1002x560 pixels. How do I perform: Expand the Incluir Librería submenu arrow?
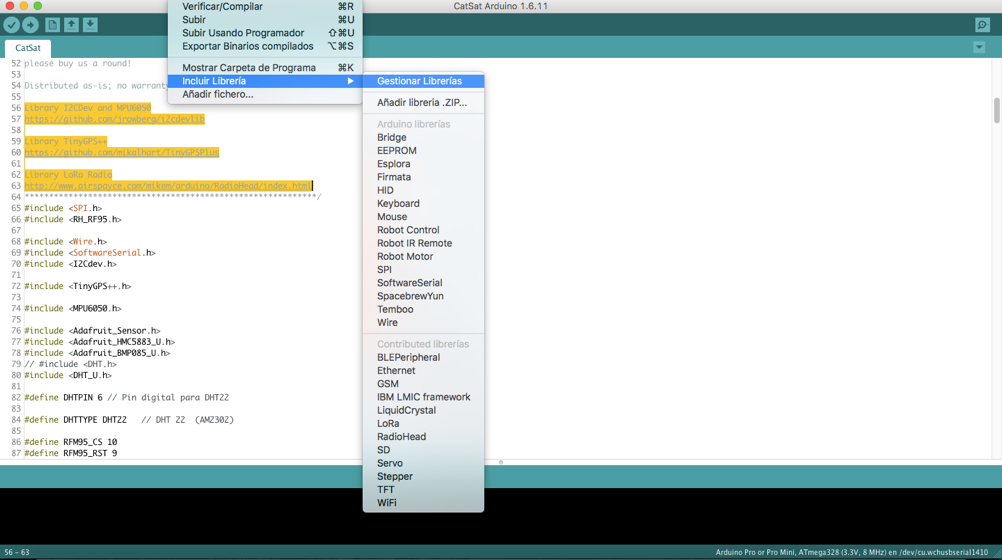click(350, 81)
